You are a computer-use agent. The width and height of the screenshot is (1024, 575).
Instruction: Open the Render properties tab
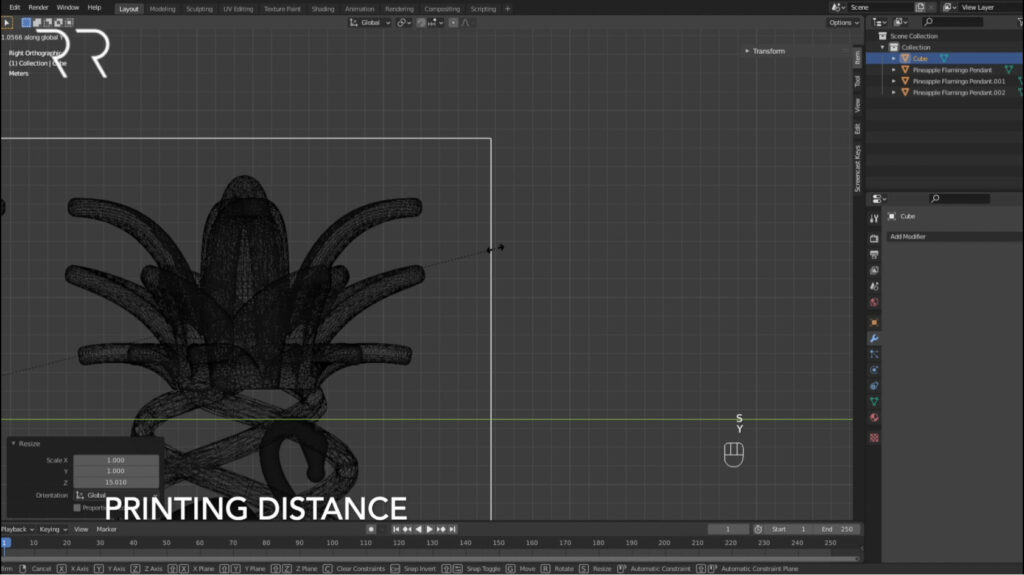[x=874, y=239]
